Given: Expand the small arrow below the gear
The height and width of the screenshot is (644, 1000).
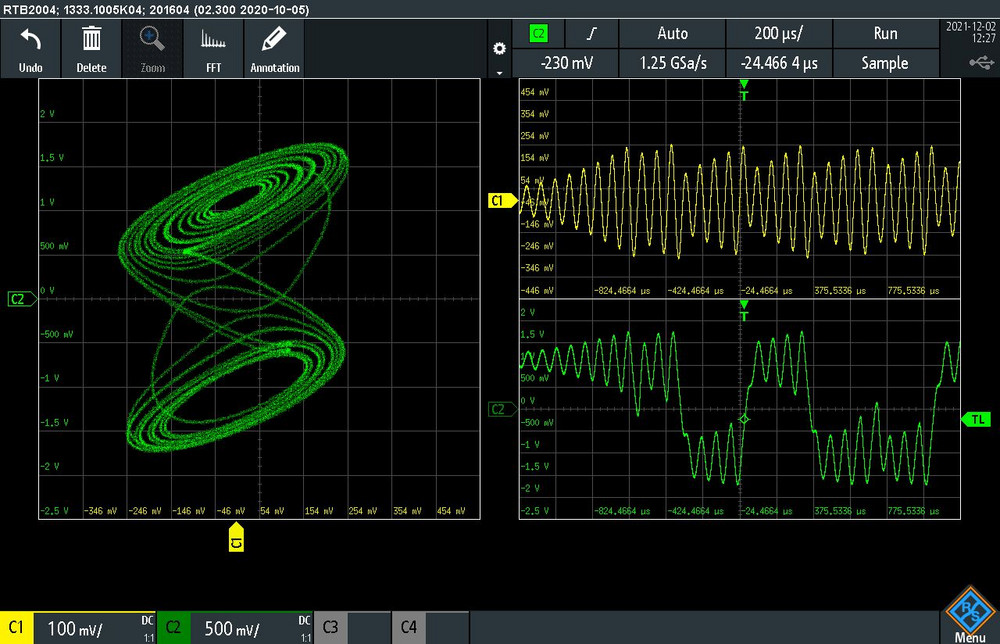Looking at the screenshot, I should (x=499, y=73).
